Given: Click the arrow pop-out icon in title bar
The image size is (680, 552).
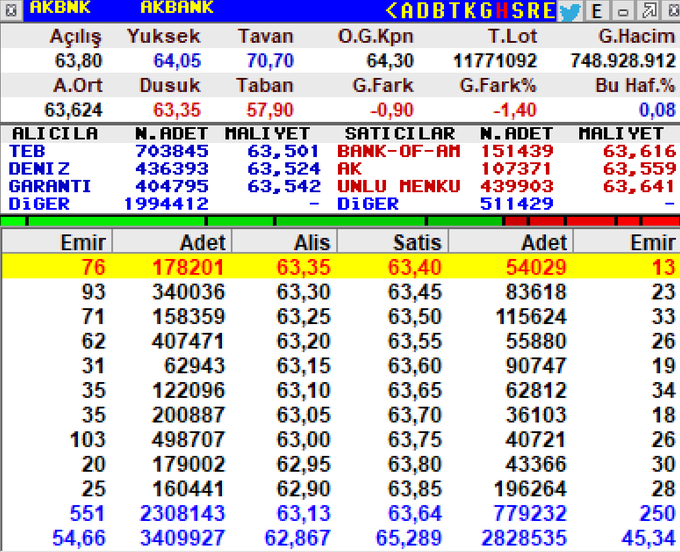Looking at the screenshot, I should pos(649,11).
